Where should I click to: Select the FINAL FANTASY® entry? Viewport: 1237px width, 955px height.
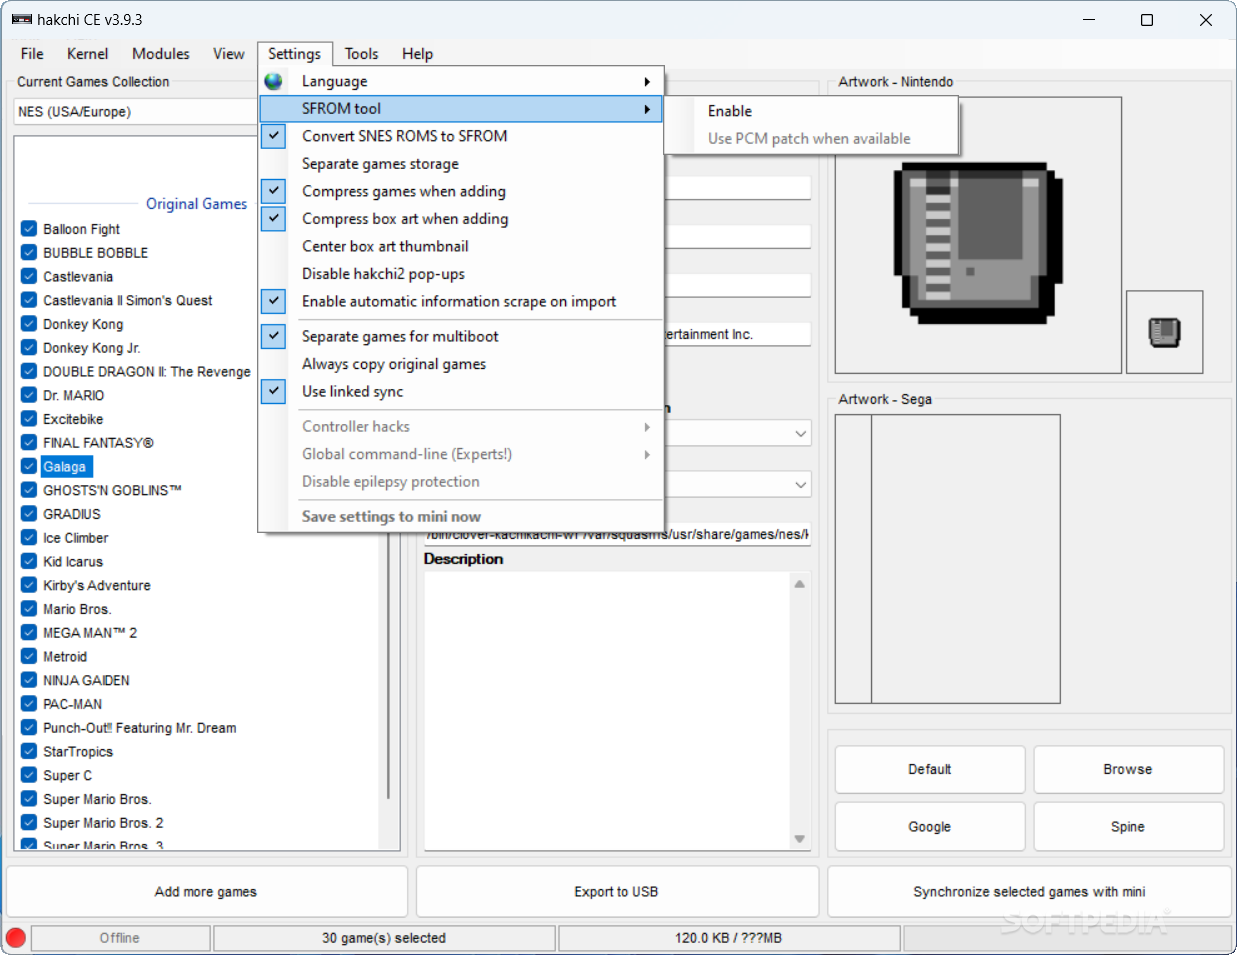pyautogui.click(x=98, y=443)
